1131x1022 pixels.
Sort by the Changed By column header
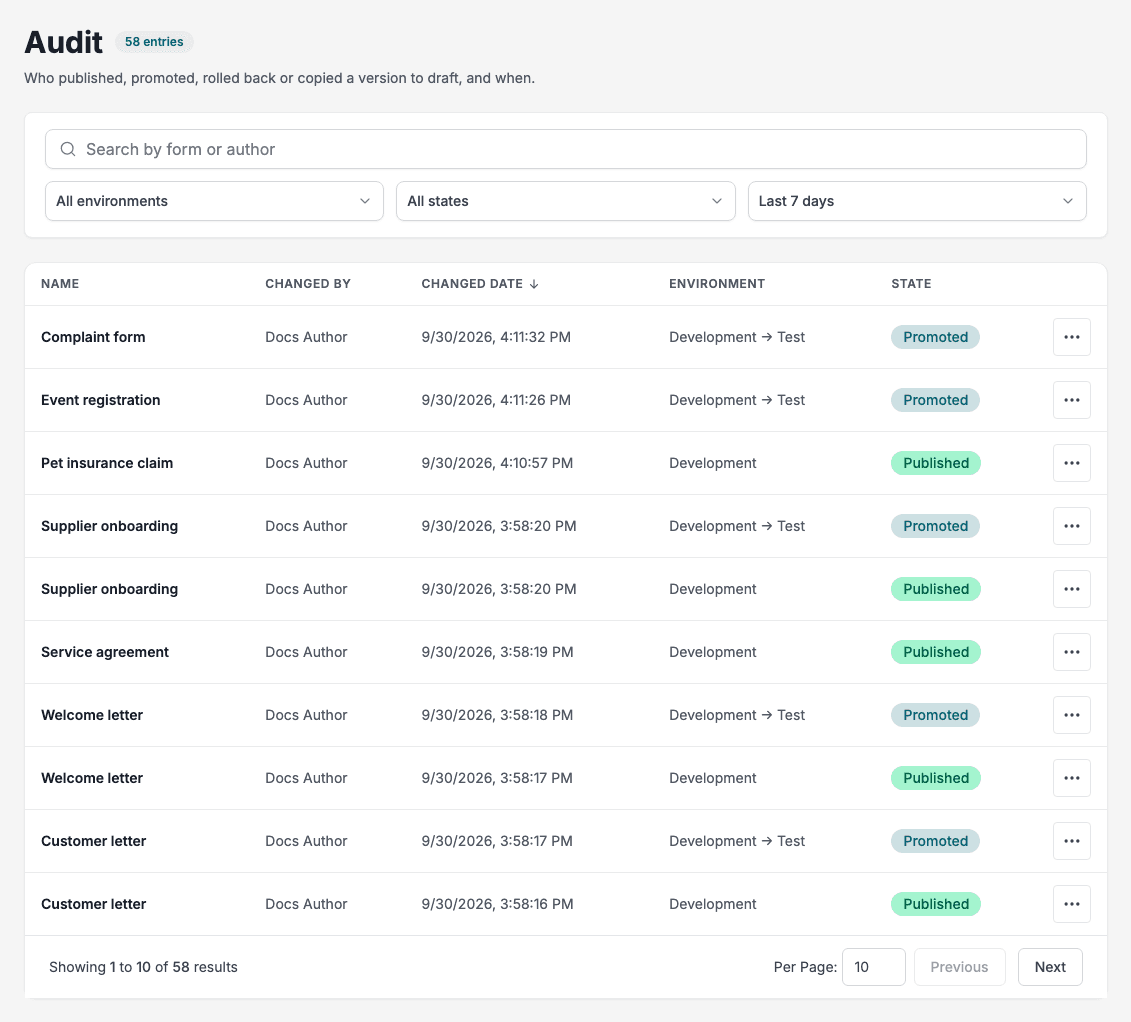coord(308,283)
